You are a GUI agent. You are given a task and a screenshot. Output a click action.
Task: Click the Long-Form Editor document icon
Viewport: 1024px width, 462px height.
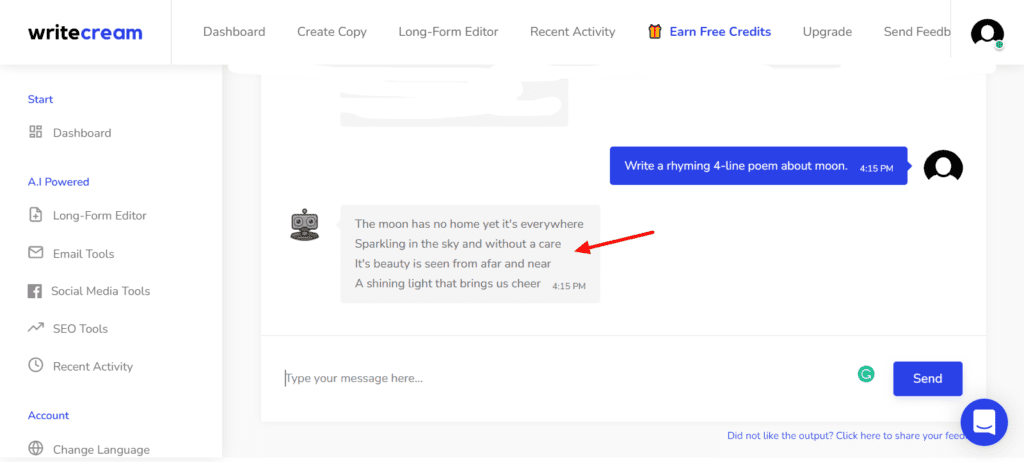(x=36, y=215)
